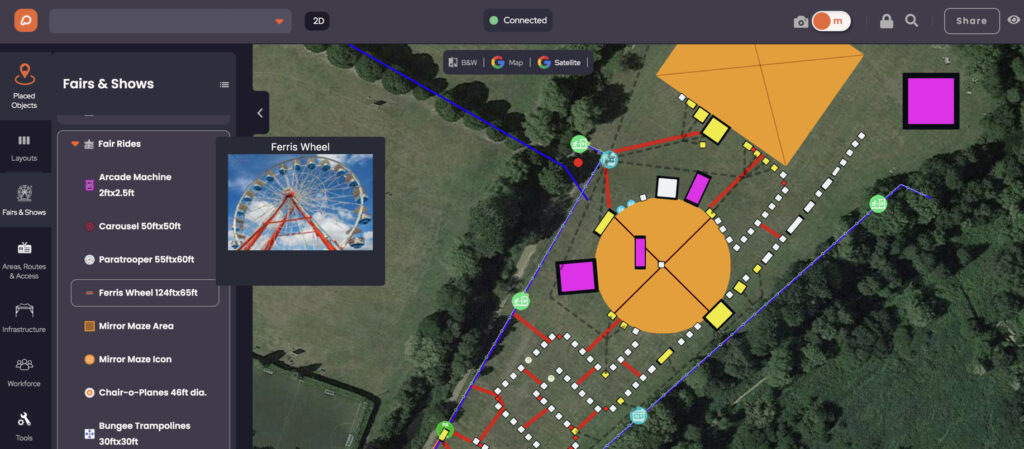Screen dimensions: 1024x449
Task: Open the Infrastructure tab
Action: (25, 317)
